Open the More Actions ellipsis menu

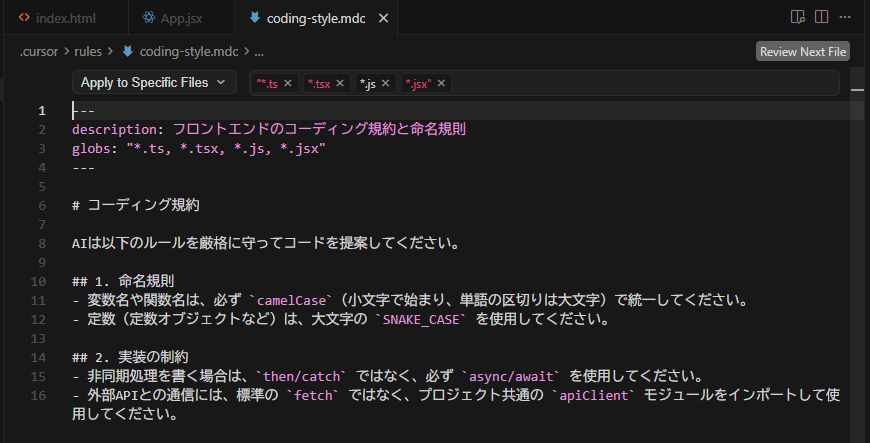[x=845, y=17]
